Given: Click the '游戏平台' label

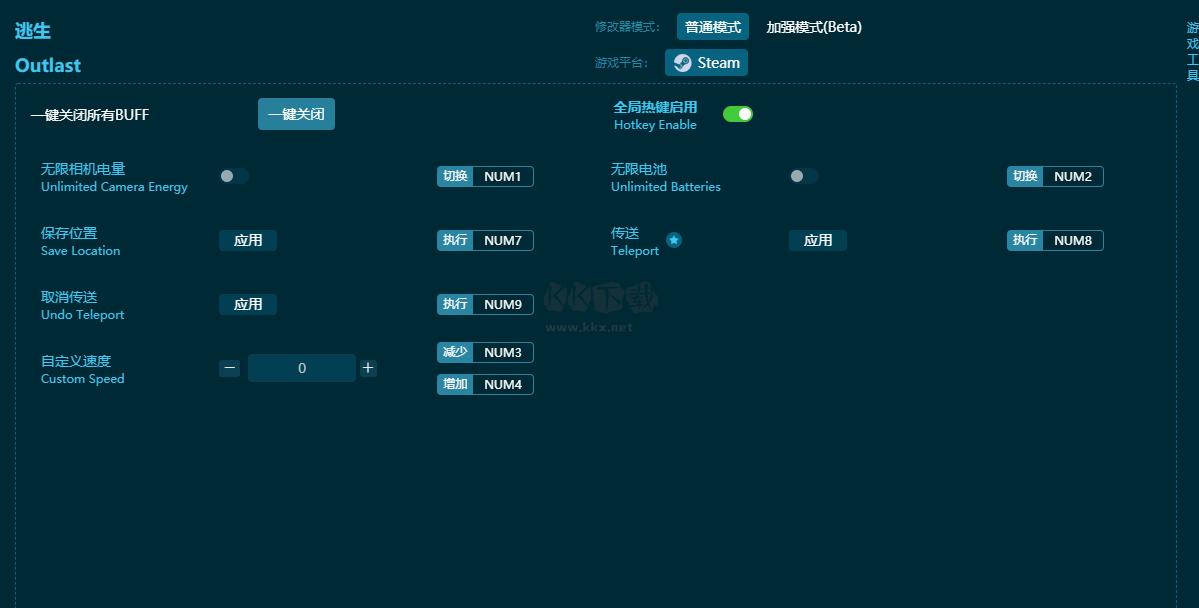Looking at the screenshot, I should 621,63.
